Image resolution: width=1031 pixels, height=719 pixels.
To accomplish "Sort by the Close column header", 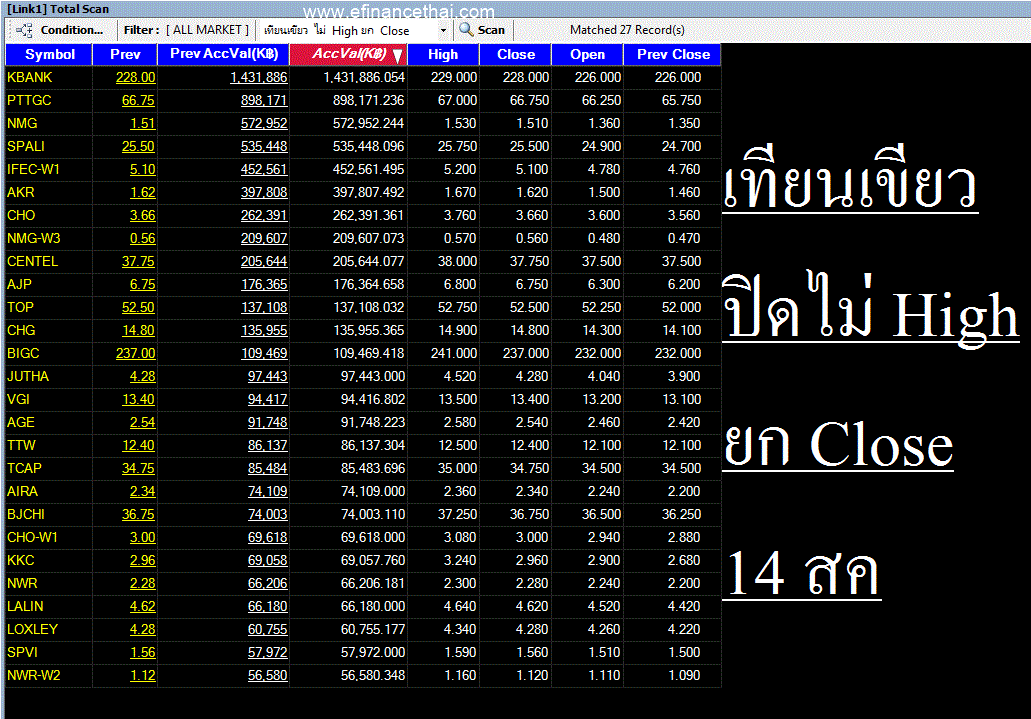I will click(516, 55).
